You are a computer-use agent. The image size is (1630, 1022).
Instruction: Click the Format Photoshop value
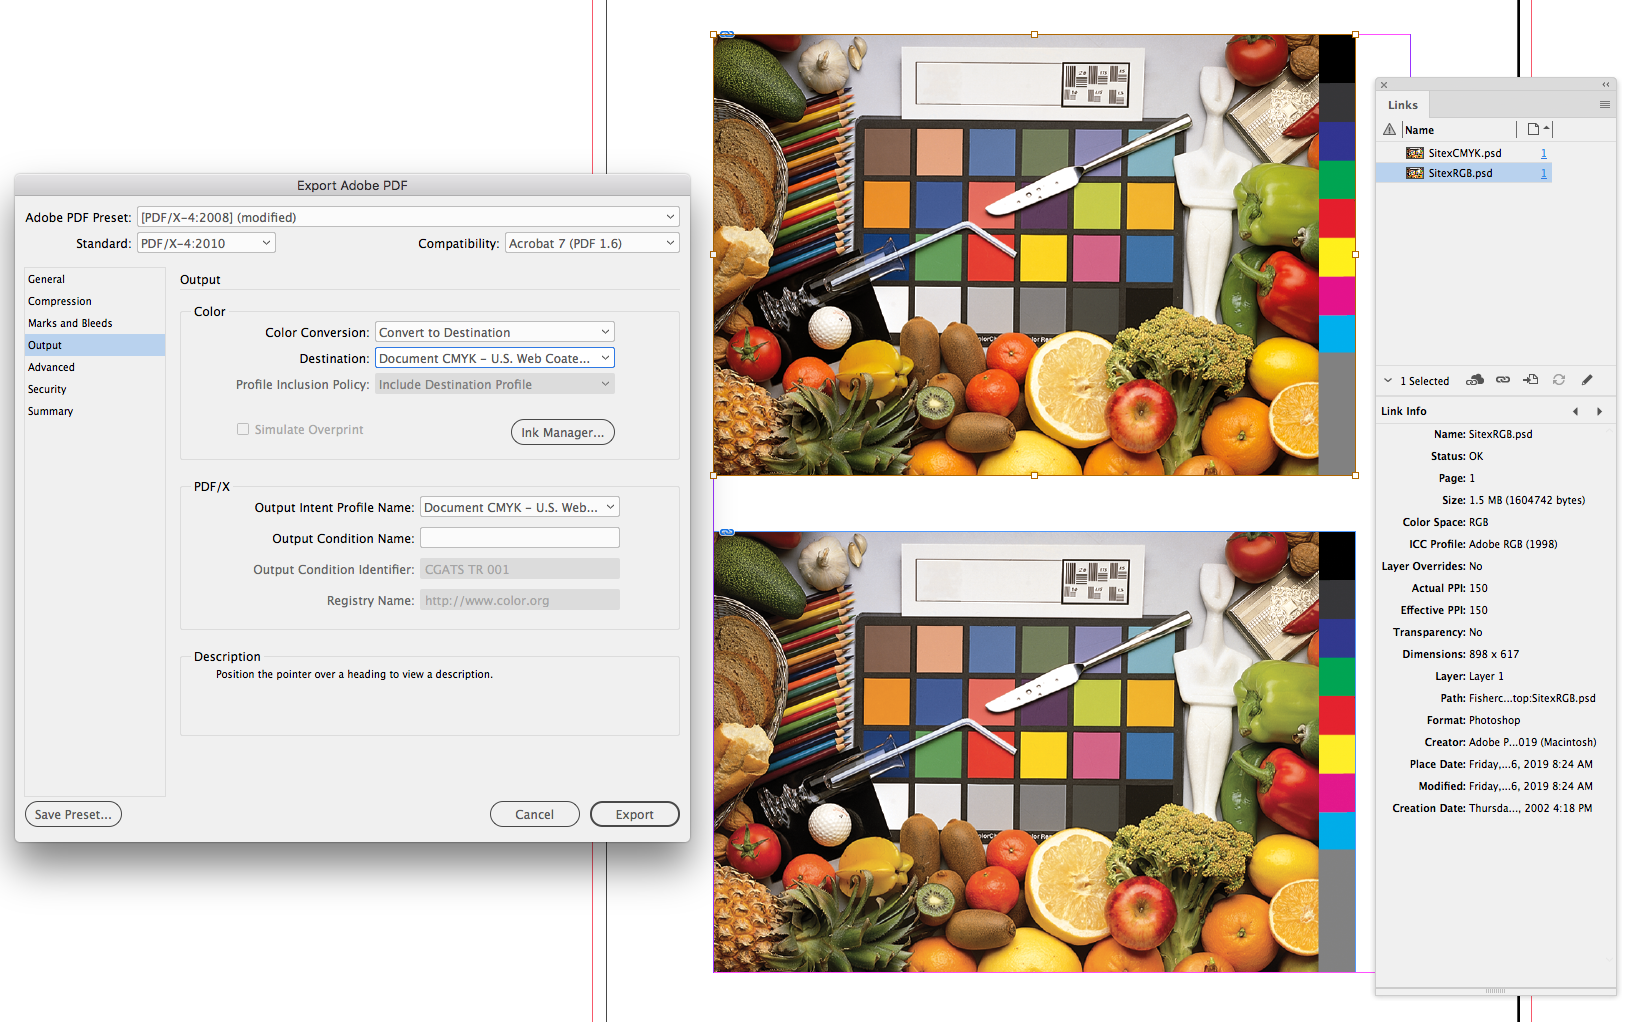pyautogui.click(x=1494, y=720)
